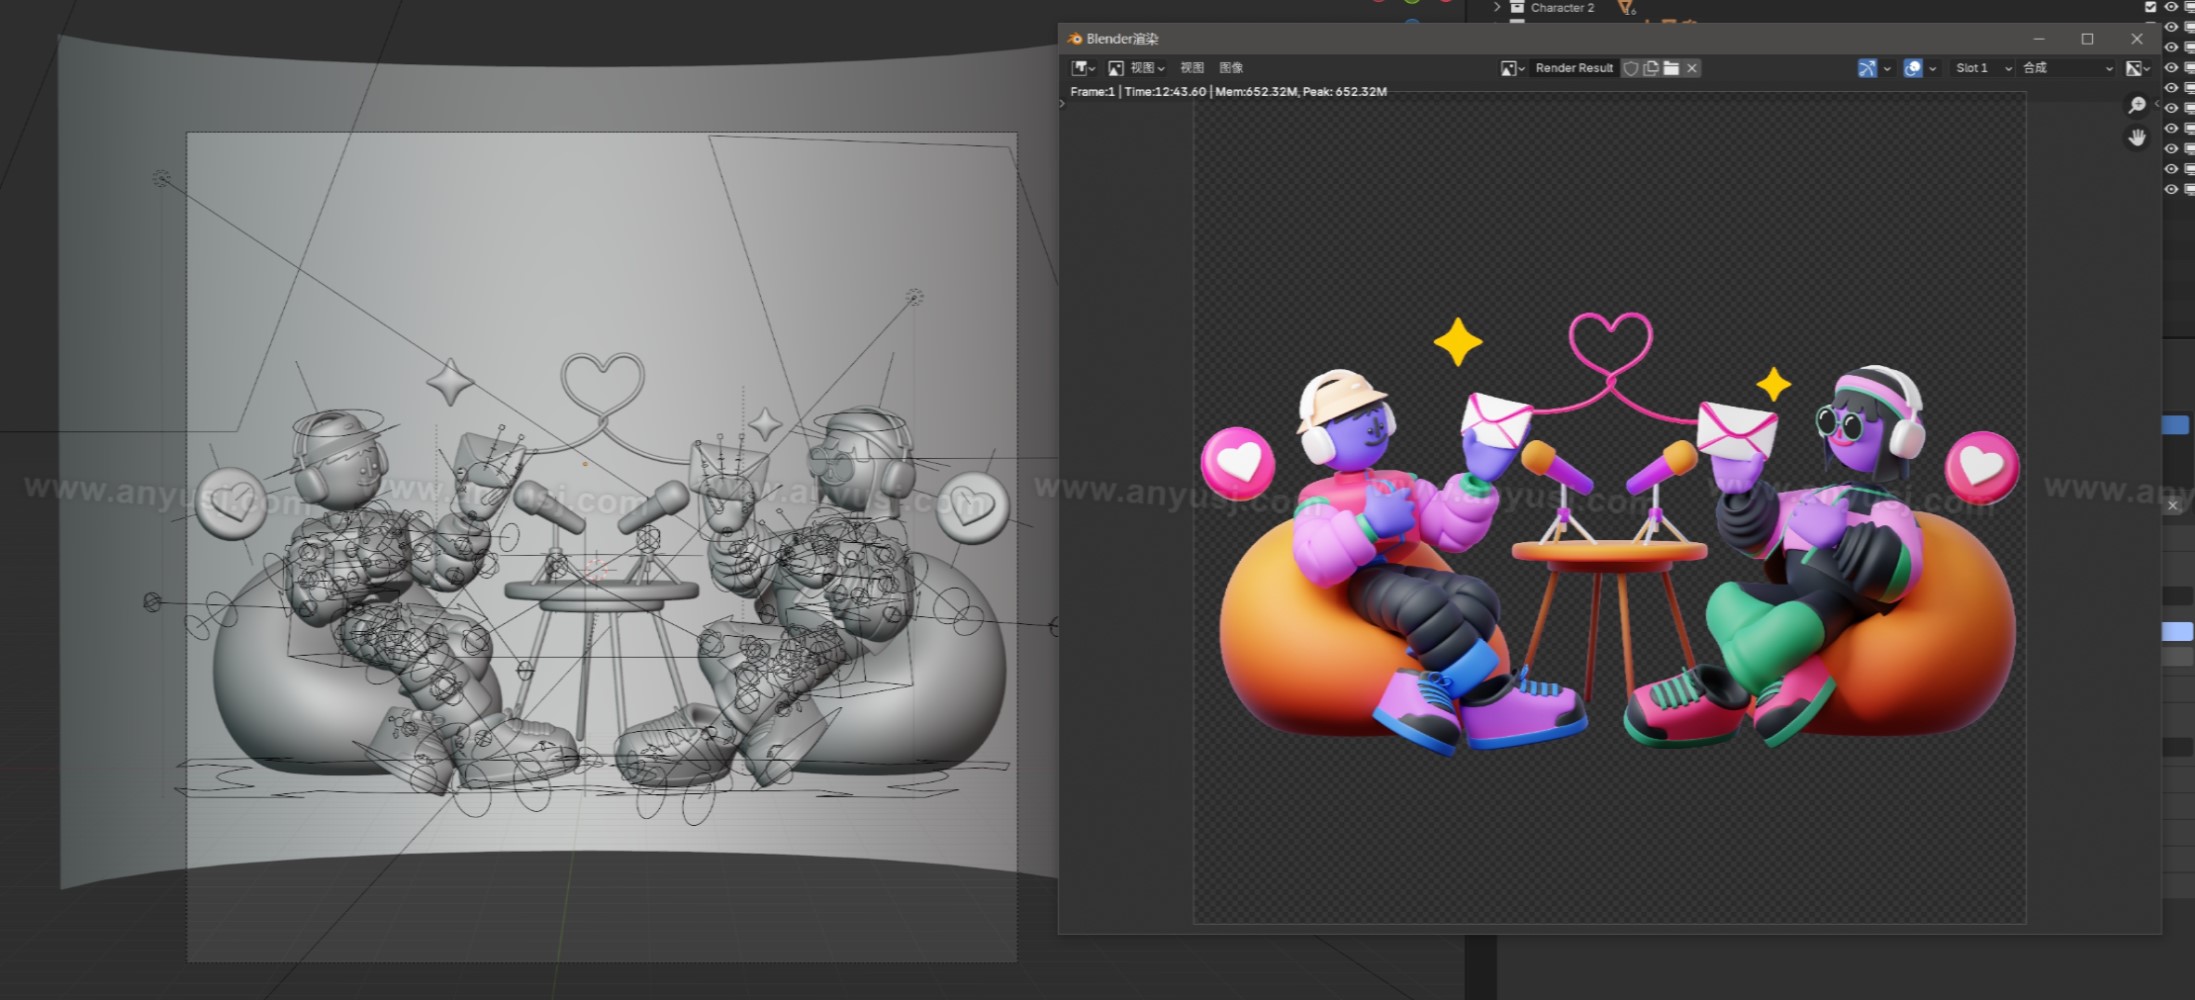This screenshot has height=1000, width=2195.
Task: Click the small x button at right panel edge
Action: click(x=2172, y=506)
